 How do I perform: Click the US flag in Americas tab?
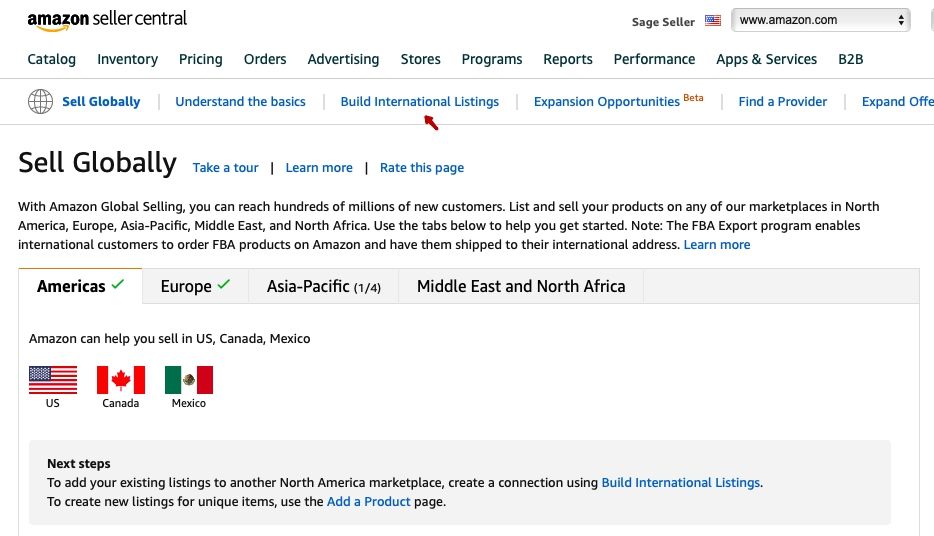coord(53,380)
